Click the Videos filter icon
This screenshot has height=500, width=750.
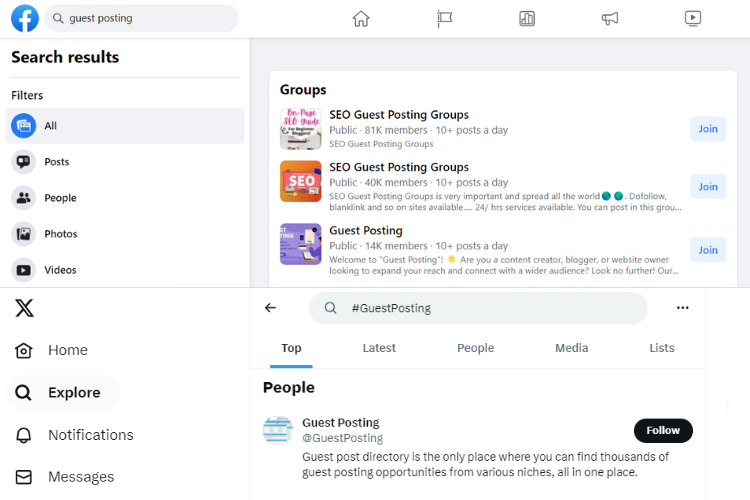tap(23, 270)
